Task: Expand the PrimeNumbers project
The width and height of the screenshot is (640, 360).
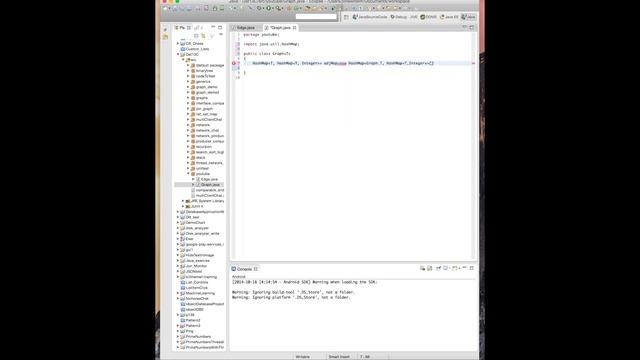Action: point(178,337)
